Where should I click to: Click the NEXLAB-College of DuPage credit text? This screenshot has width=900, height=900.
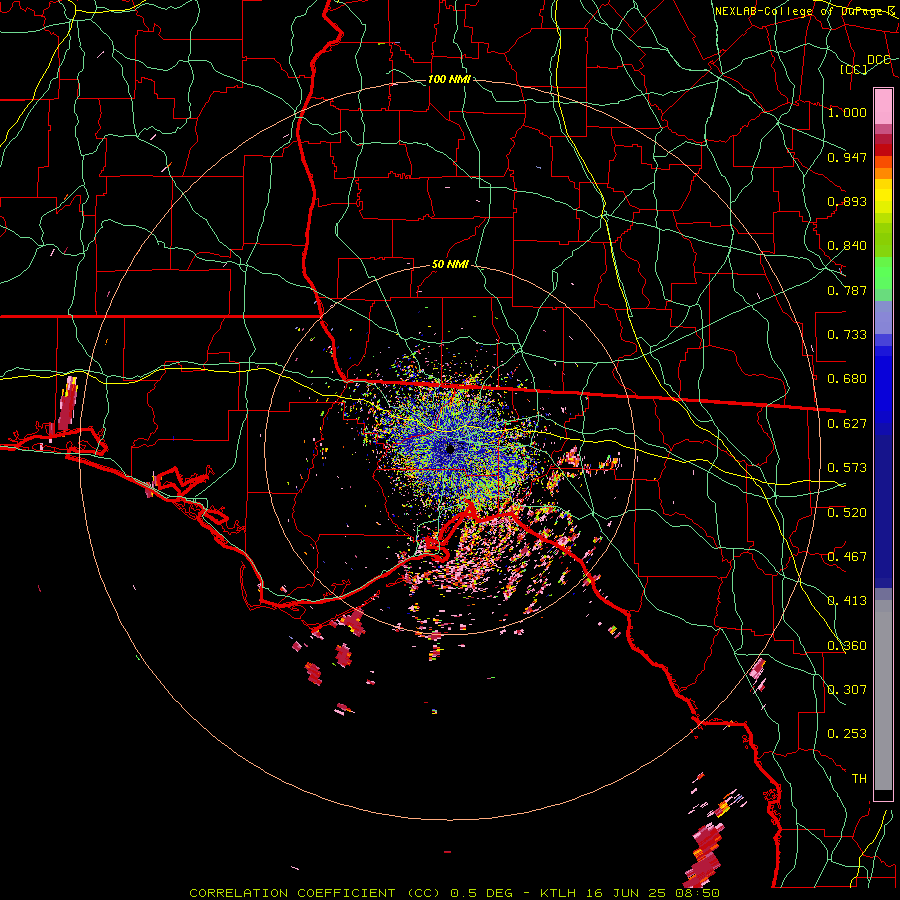click(805, 11)
